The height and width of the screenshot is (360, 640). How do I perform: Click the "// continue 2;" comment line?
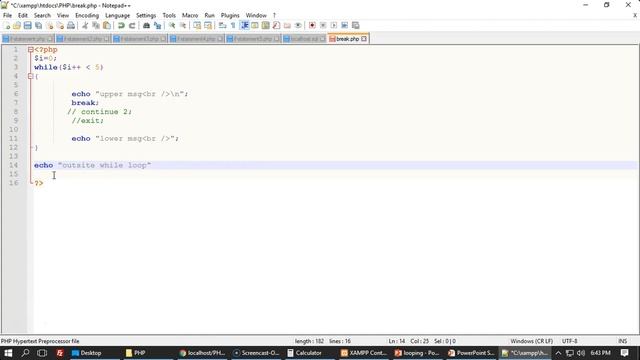tap(100, 112)
